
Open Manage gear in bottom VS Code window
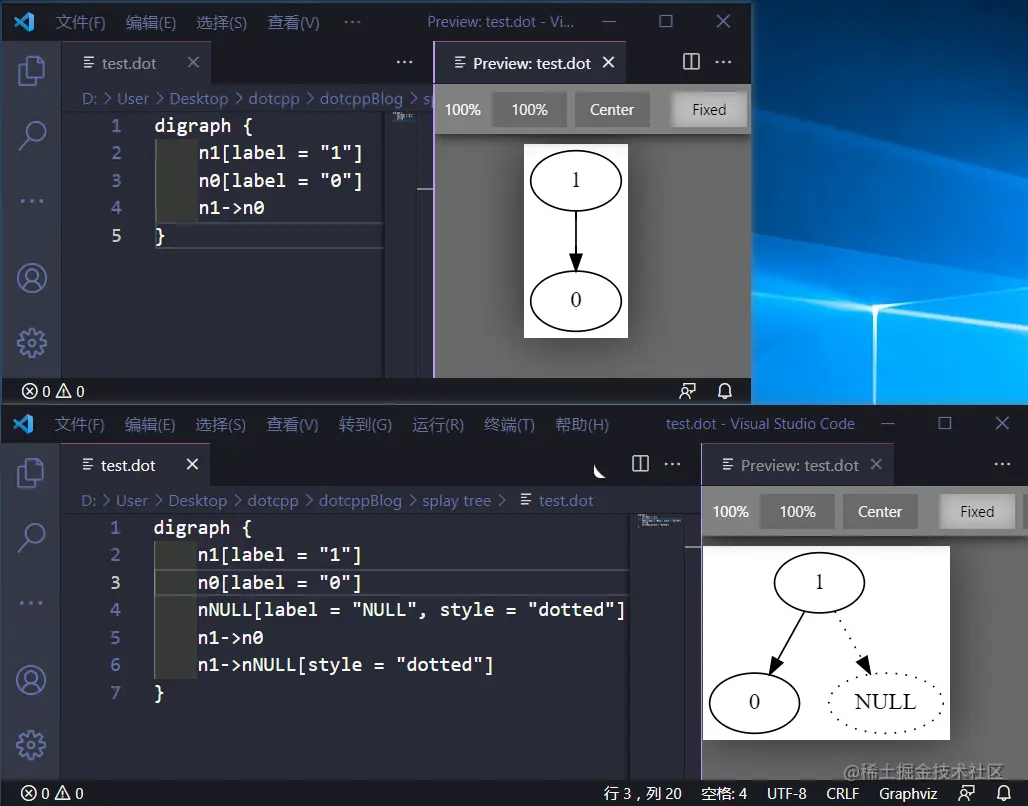point(30,744)
